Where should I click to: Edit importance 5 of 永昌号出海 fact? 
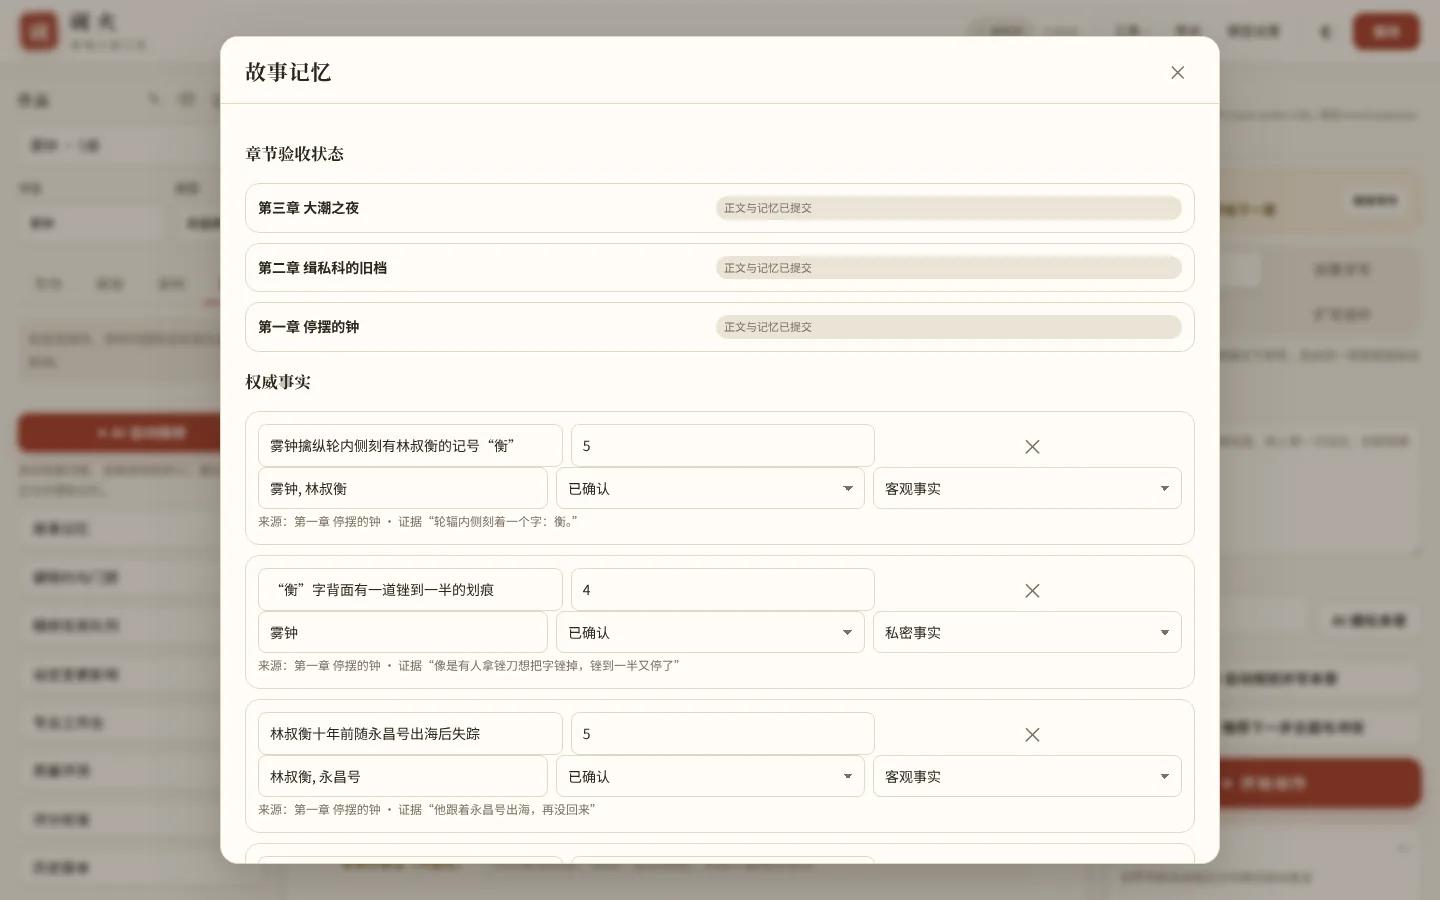pyautogui.click(x=722, y=734)
